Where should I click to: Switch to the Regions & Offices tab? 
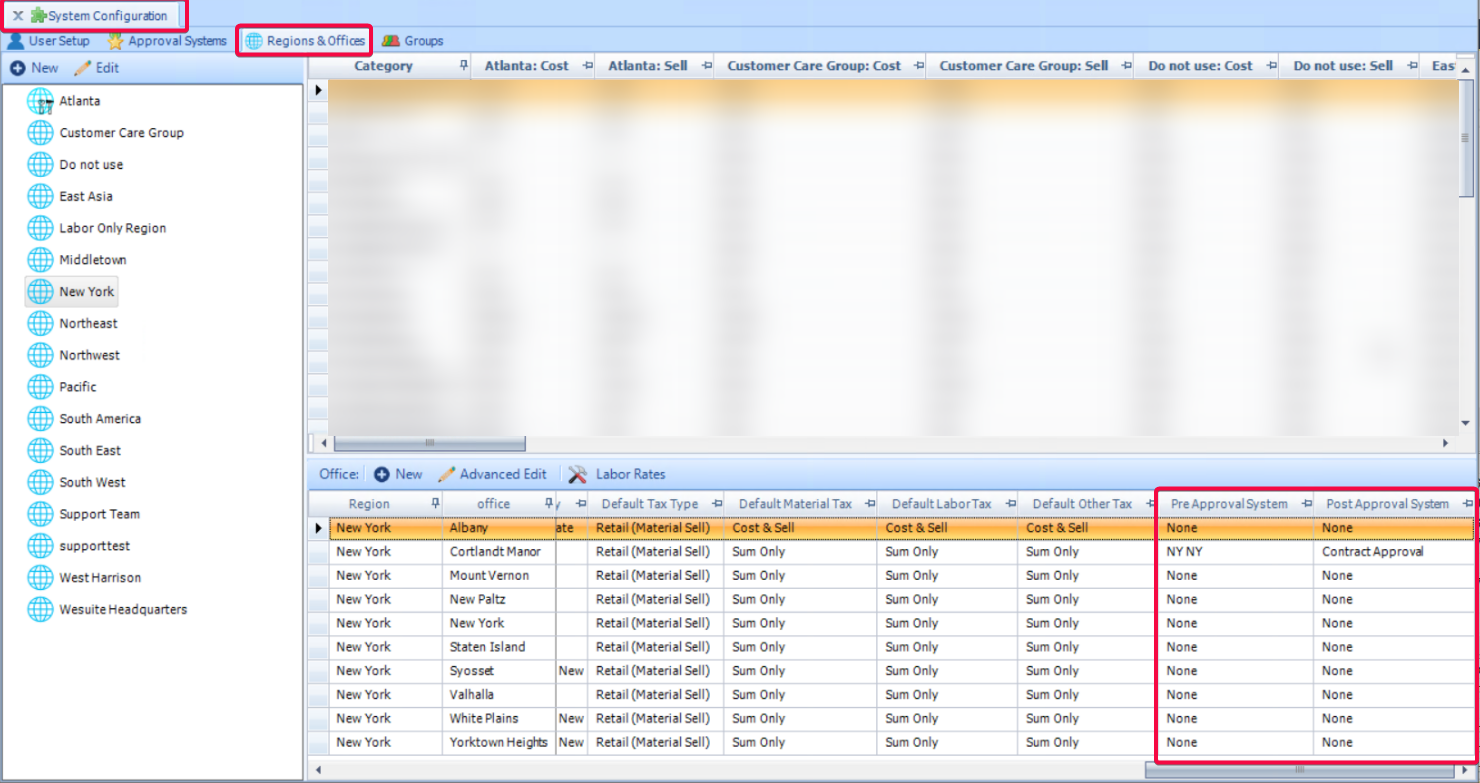tap(304, 41)
